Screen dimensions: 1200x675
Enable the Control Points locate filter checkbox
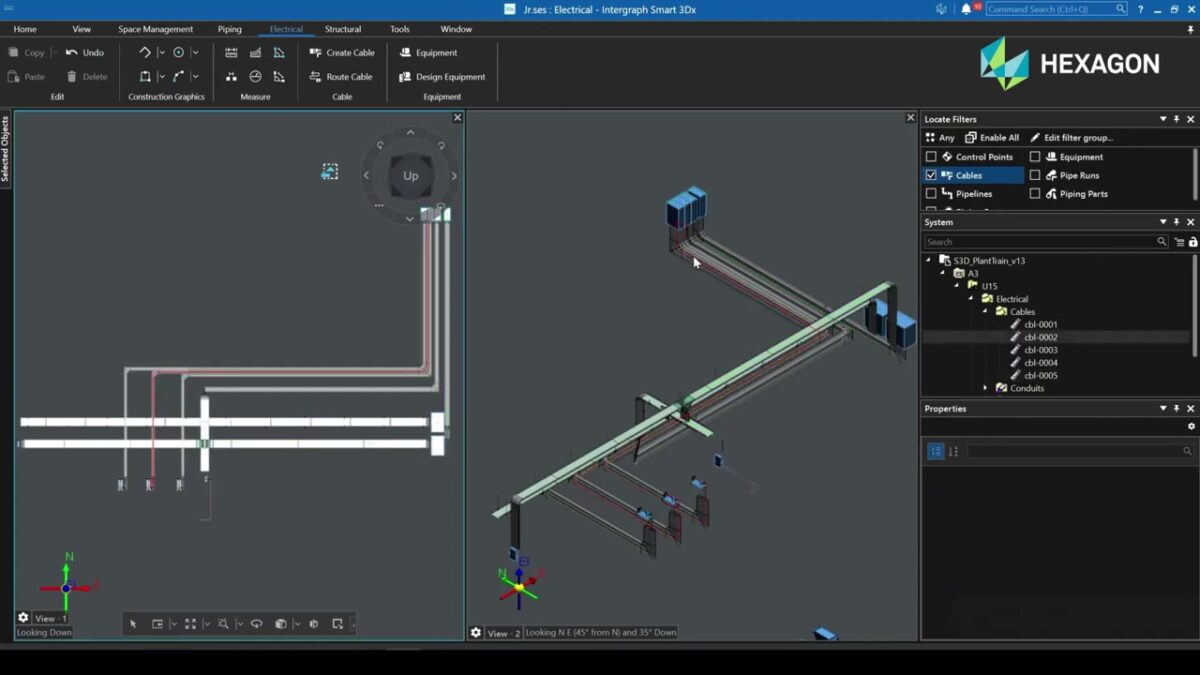coord(931,157)
